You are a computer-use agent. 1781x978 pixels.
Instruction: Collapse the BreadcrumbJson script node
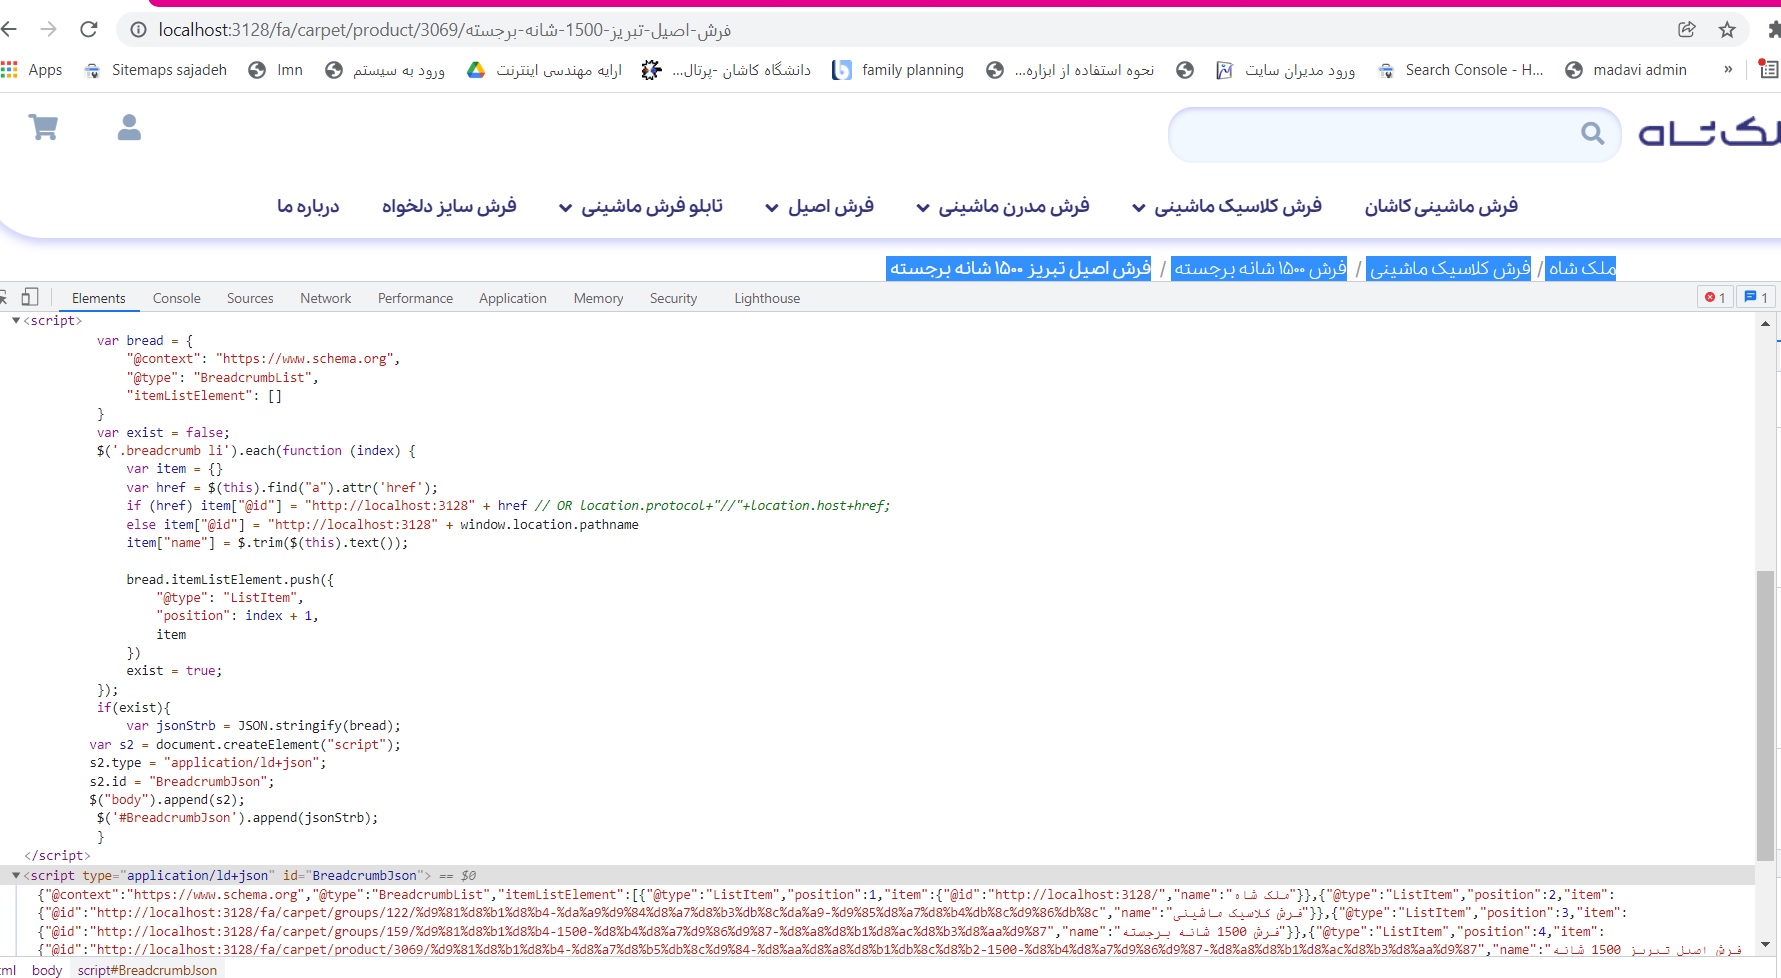(x=16, y=875)
